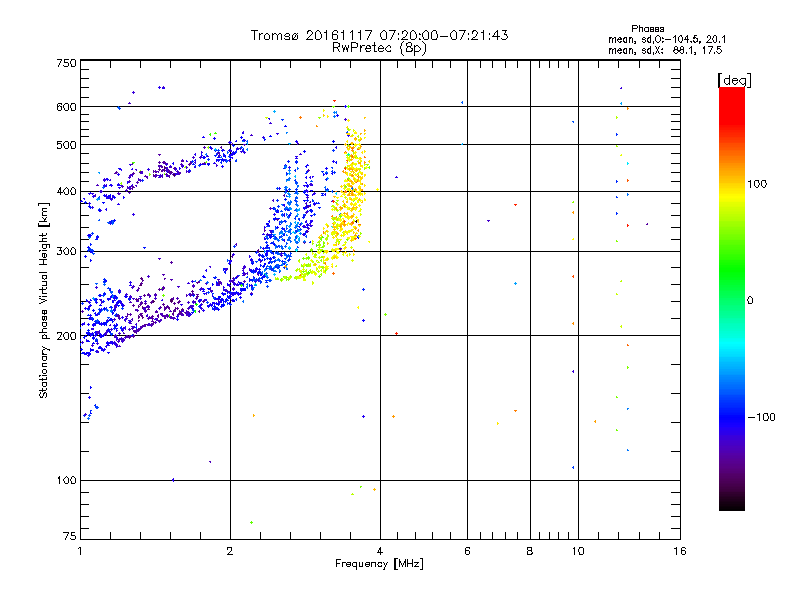
Task: Click the x-axis tick label '6'
Action: pyautogui.click(x=467, y=551)
